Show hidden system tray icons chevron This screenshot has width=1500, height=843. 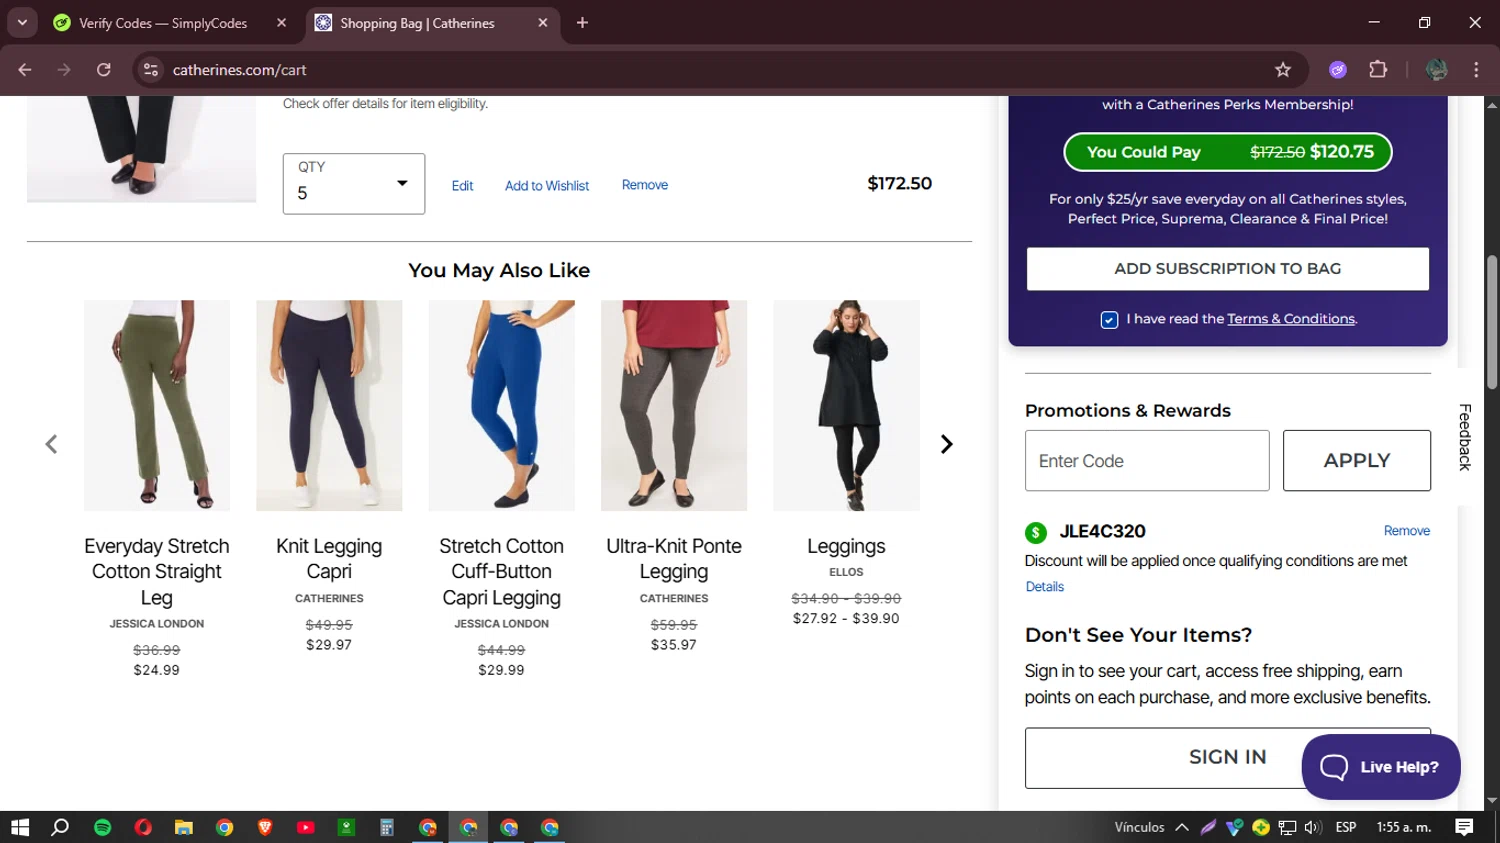coord(1181,827)
